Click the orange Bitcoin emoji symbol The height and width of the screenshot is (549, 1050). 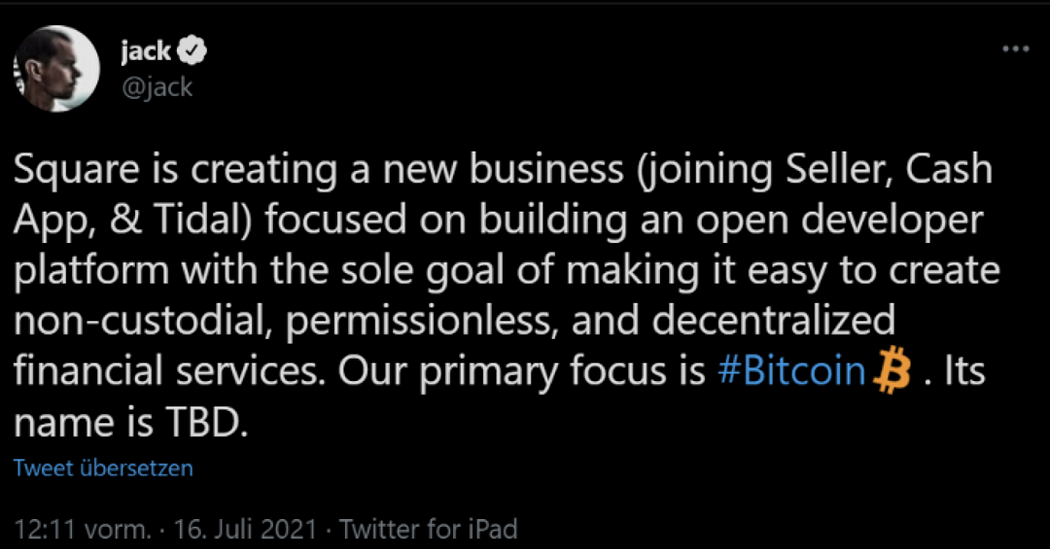coord(893,373)
